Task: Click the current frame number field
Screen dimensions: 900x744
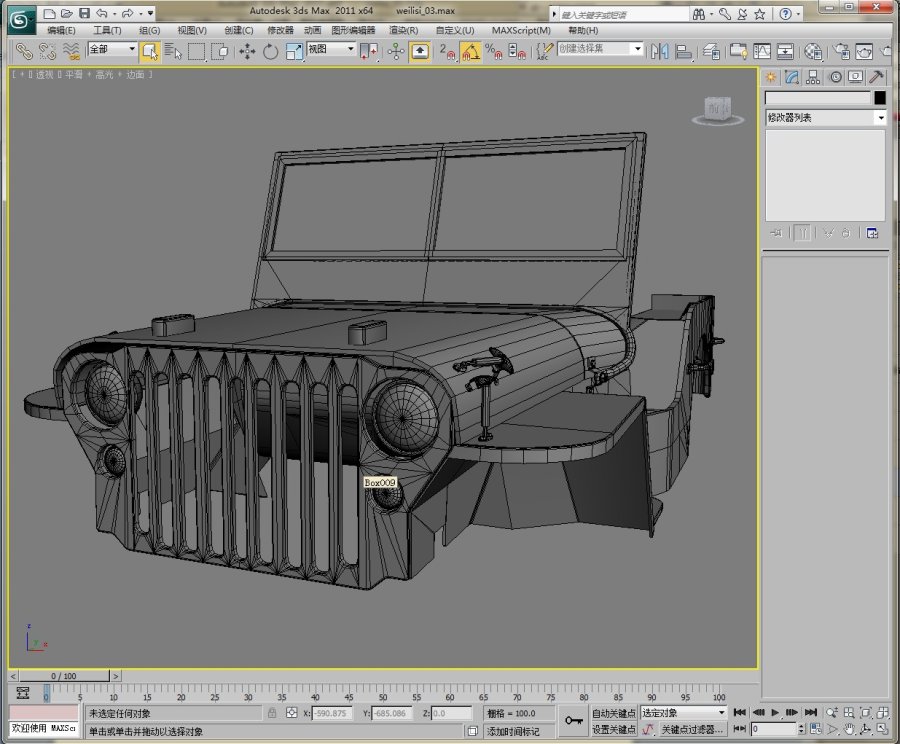Action: (774, 729)
